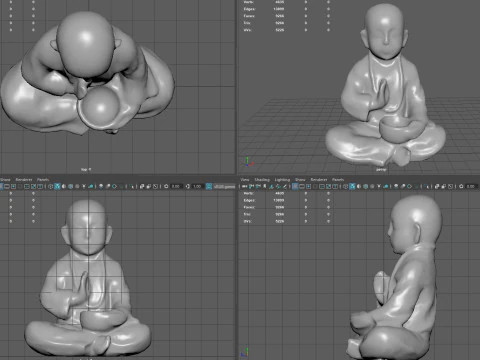This screenshot has height=360, width=480.
Task: Click Exposure icon in side view panel
Action: 461,186
